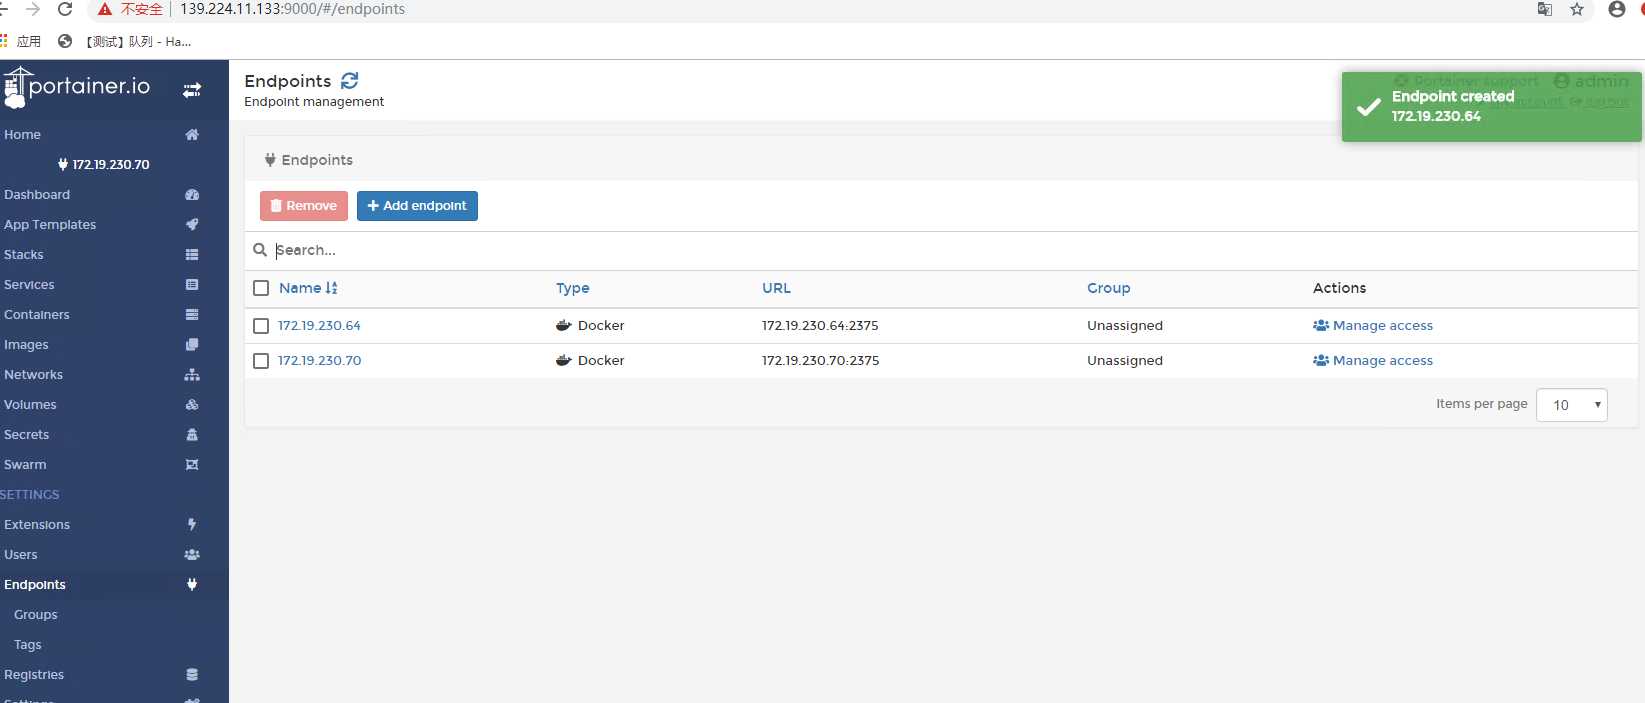Click the Home house icon in sidebar
Viewport: 1645px width, 703px height.
coord(192,134)
